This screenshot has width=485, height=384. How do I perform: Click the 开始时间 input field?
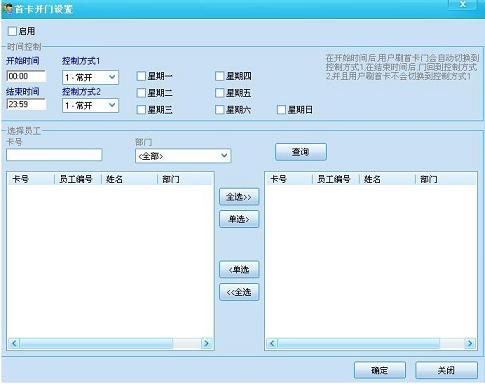pos(26,76)
